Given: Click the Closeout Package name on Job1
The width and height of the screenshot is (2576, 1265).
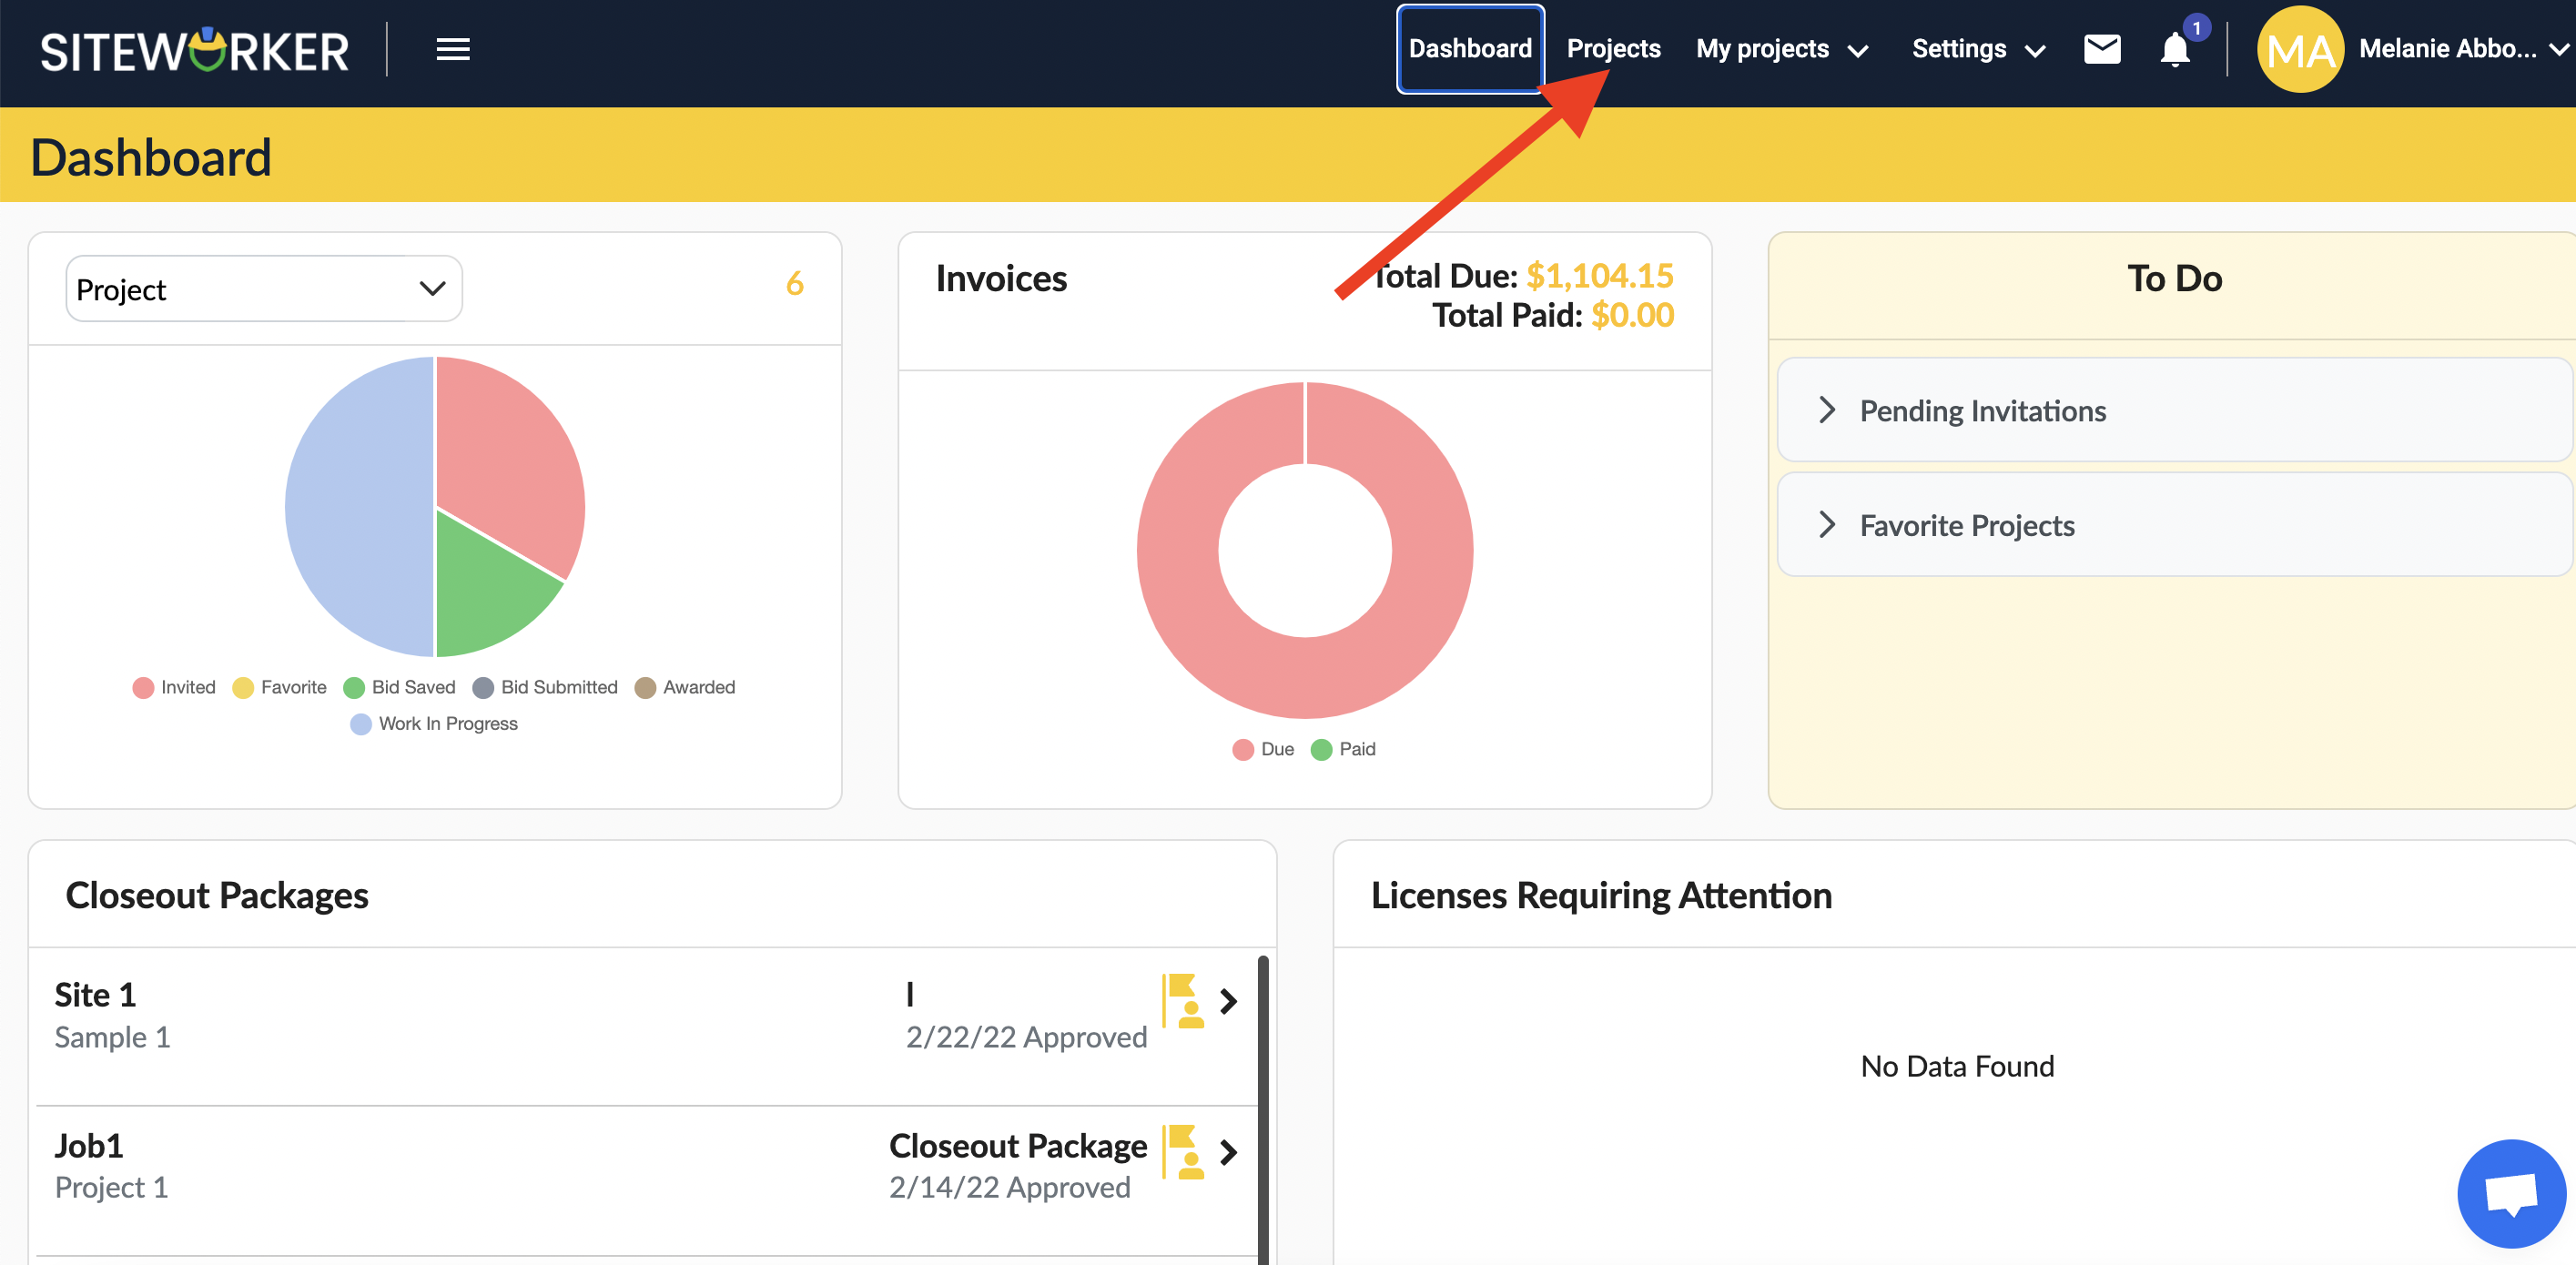Looking at the screenshot, I should (x=1018, y=1145).
